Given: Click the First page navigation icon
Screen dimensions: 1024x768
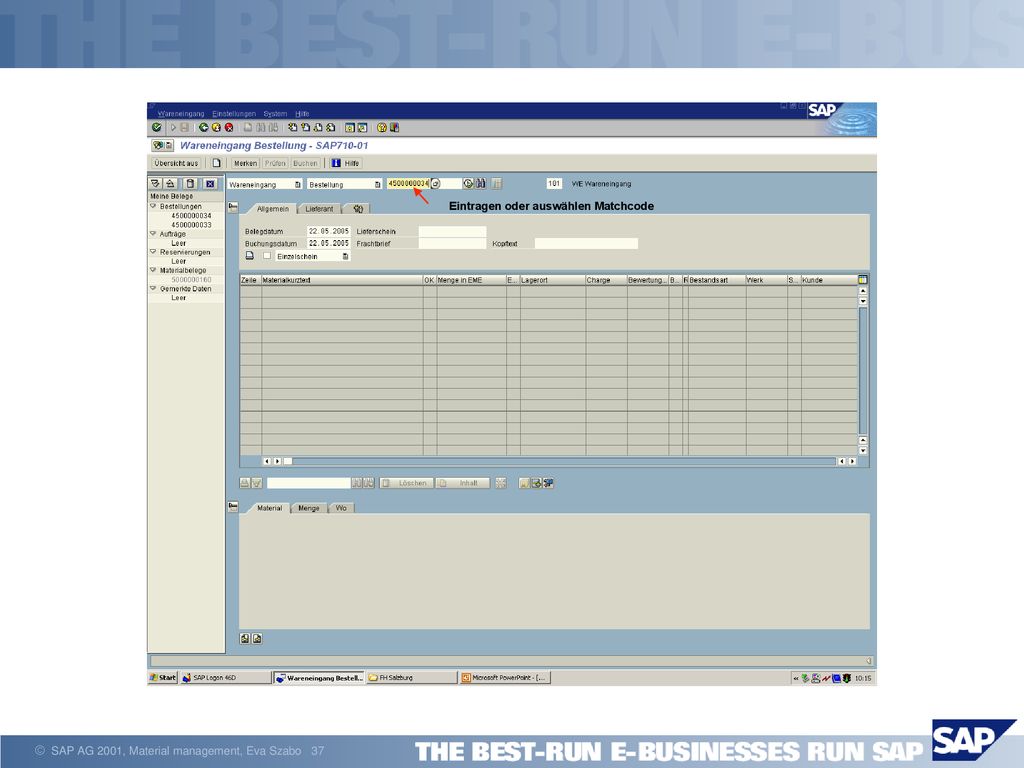Looking at the screenshot, I should (x=293, y=127).
